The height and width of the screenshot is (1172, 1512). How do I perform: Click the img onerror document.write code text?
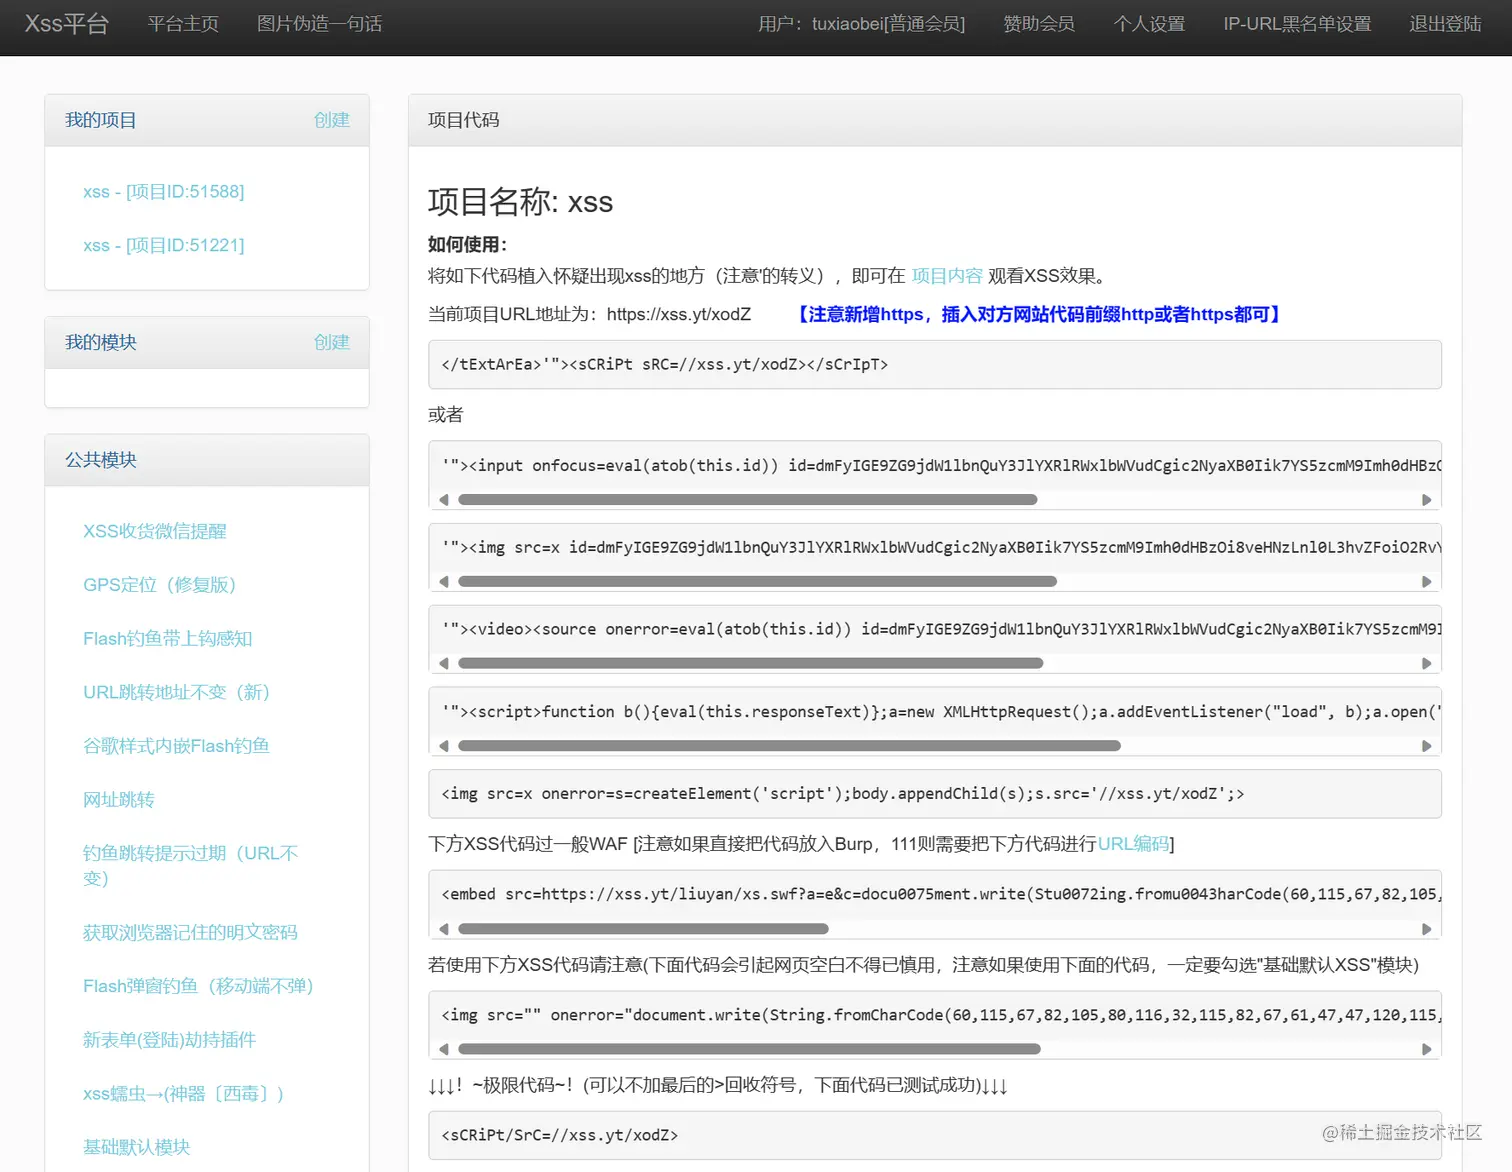point(941,1016)
